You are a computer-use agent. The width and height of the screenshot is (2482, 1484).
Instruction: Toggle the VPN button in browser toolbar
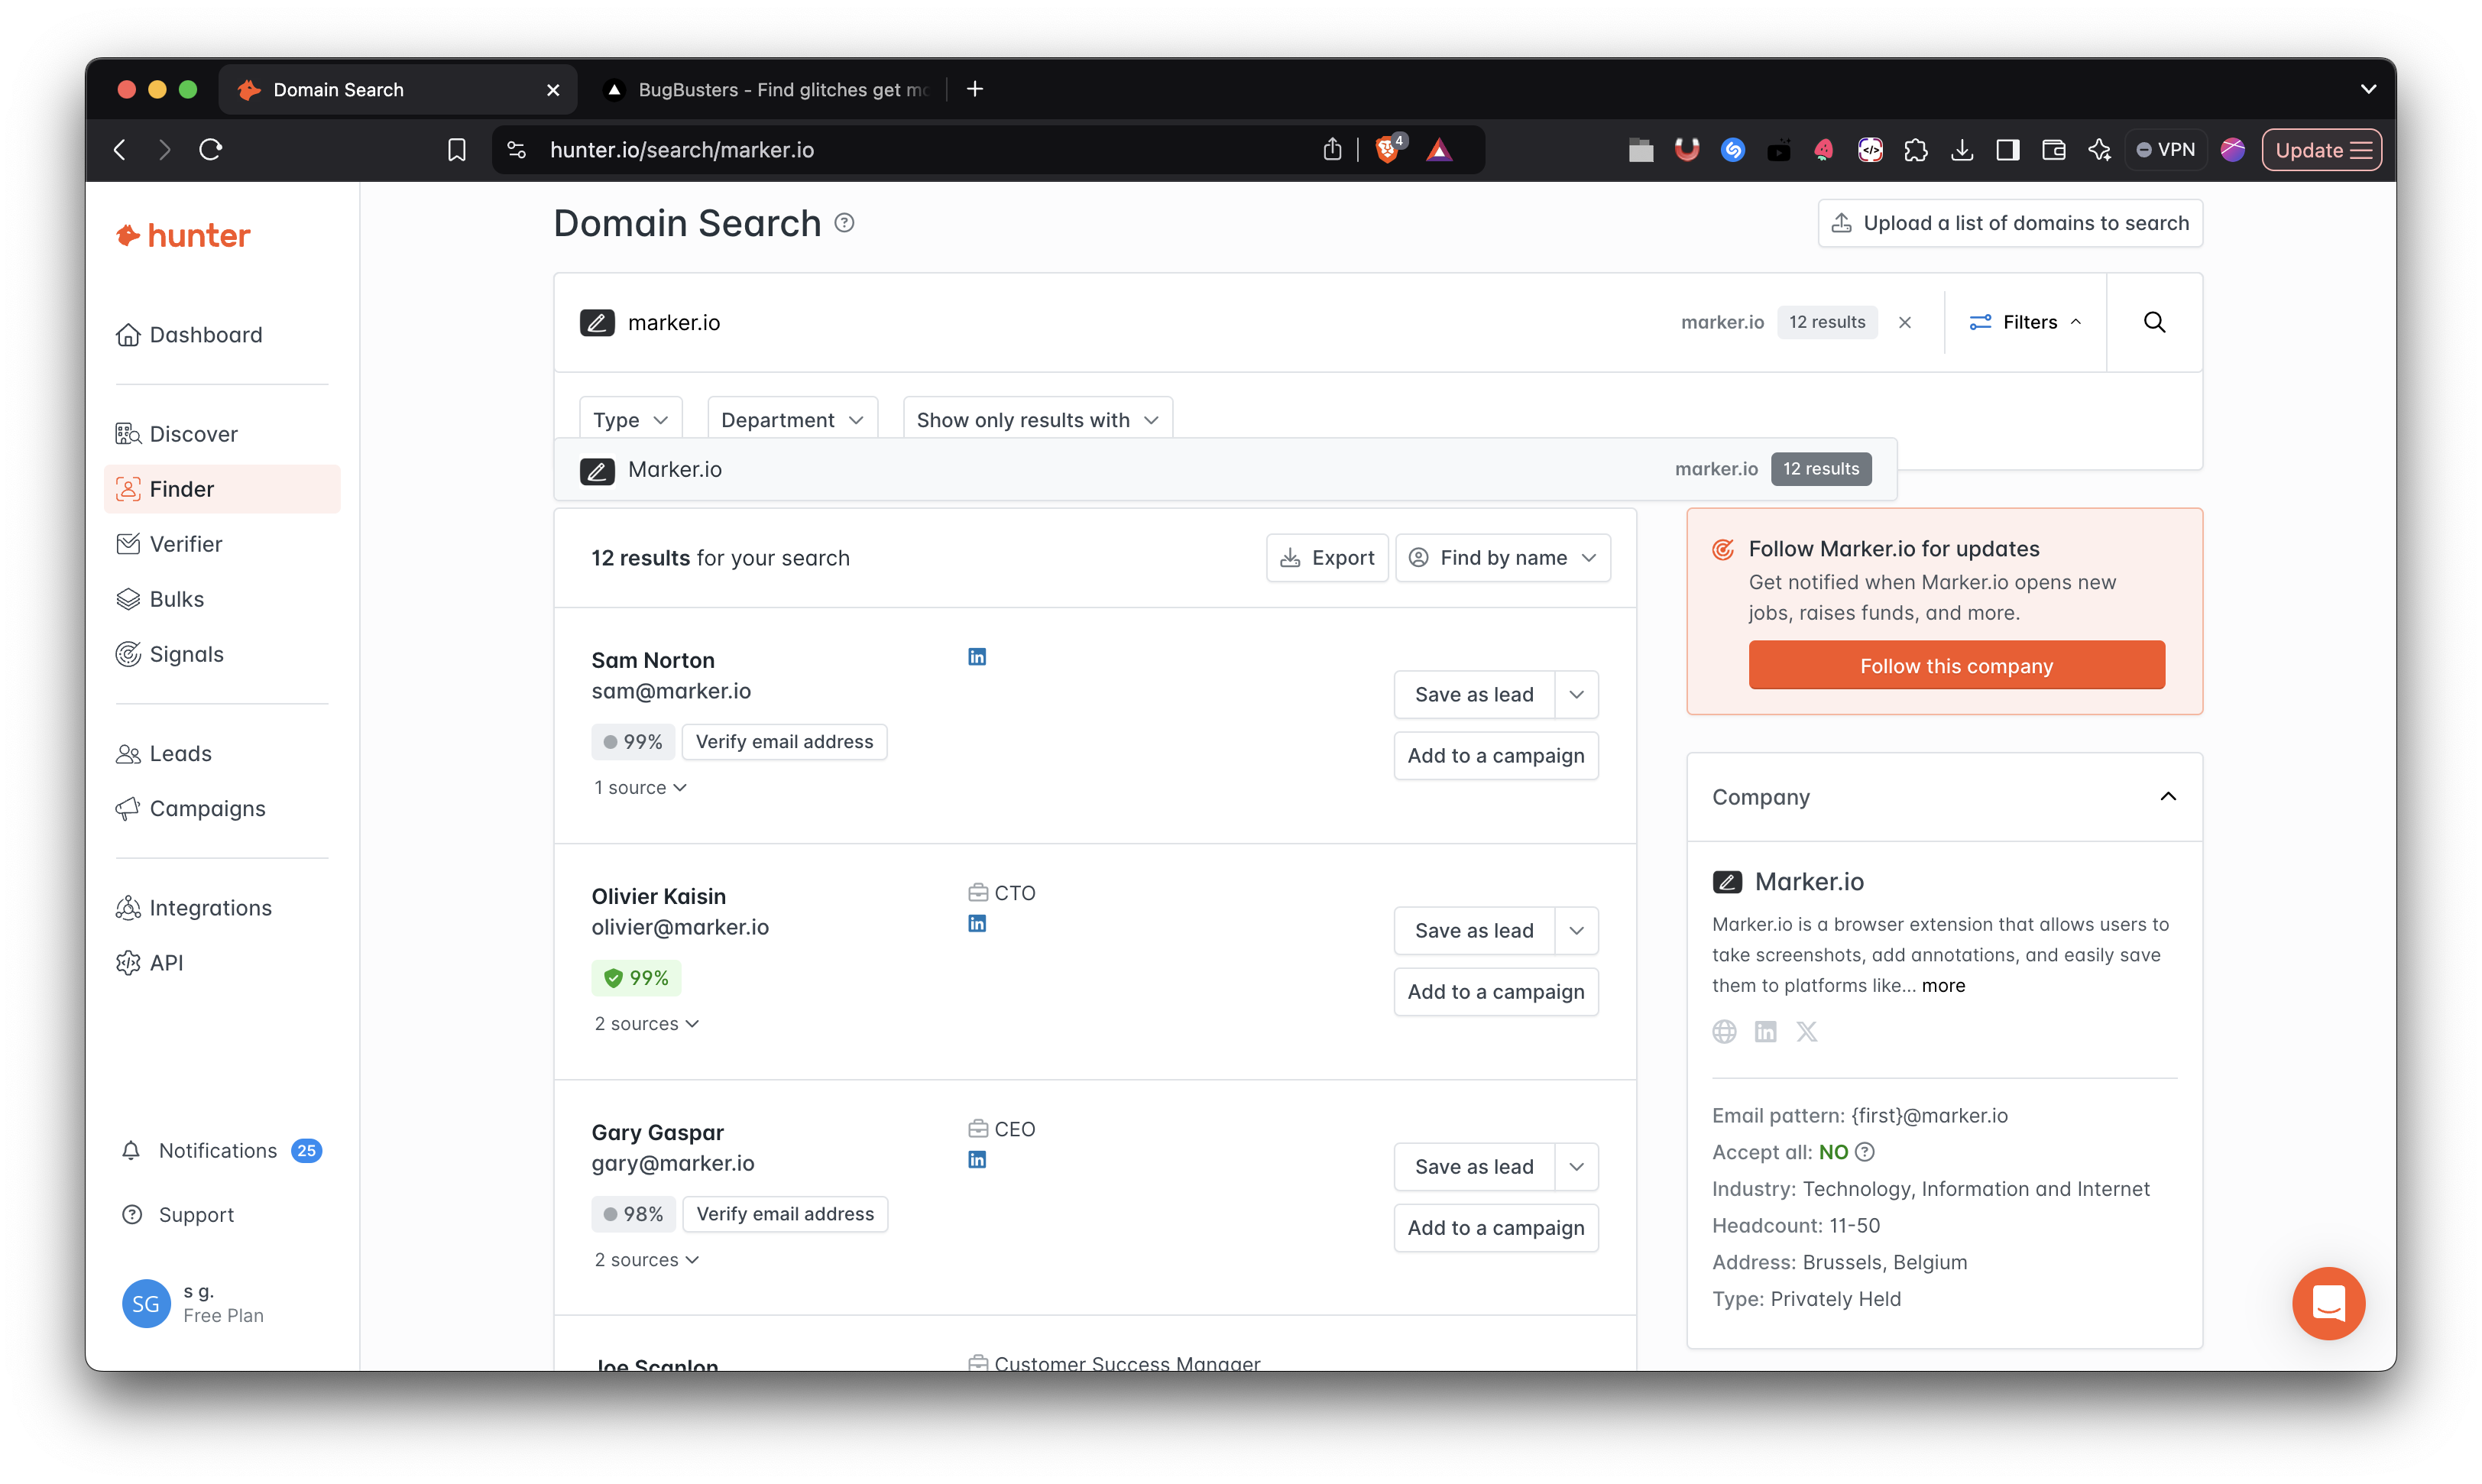pos(2166,150)
